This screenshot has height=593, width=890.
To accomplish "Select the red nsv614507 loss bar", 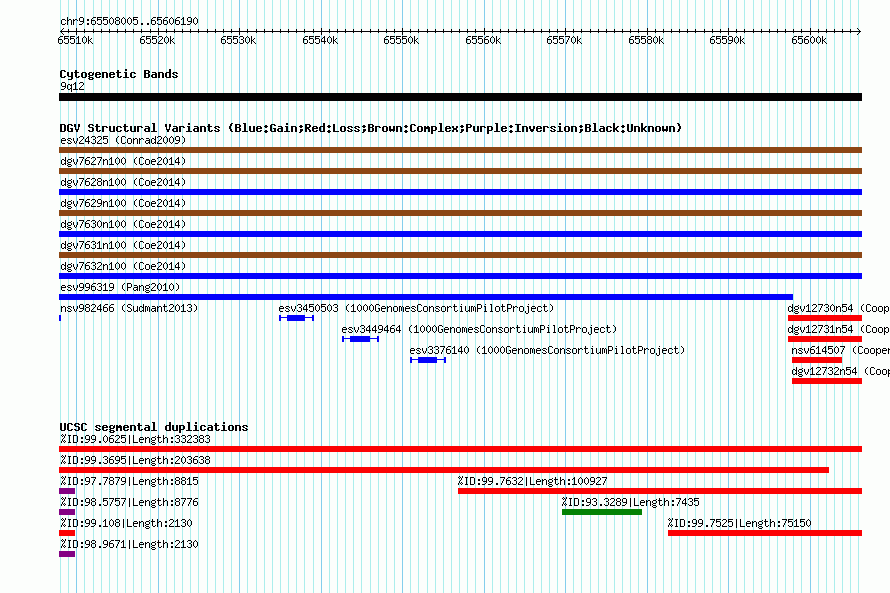I will tap(817, 360).
